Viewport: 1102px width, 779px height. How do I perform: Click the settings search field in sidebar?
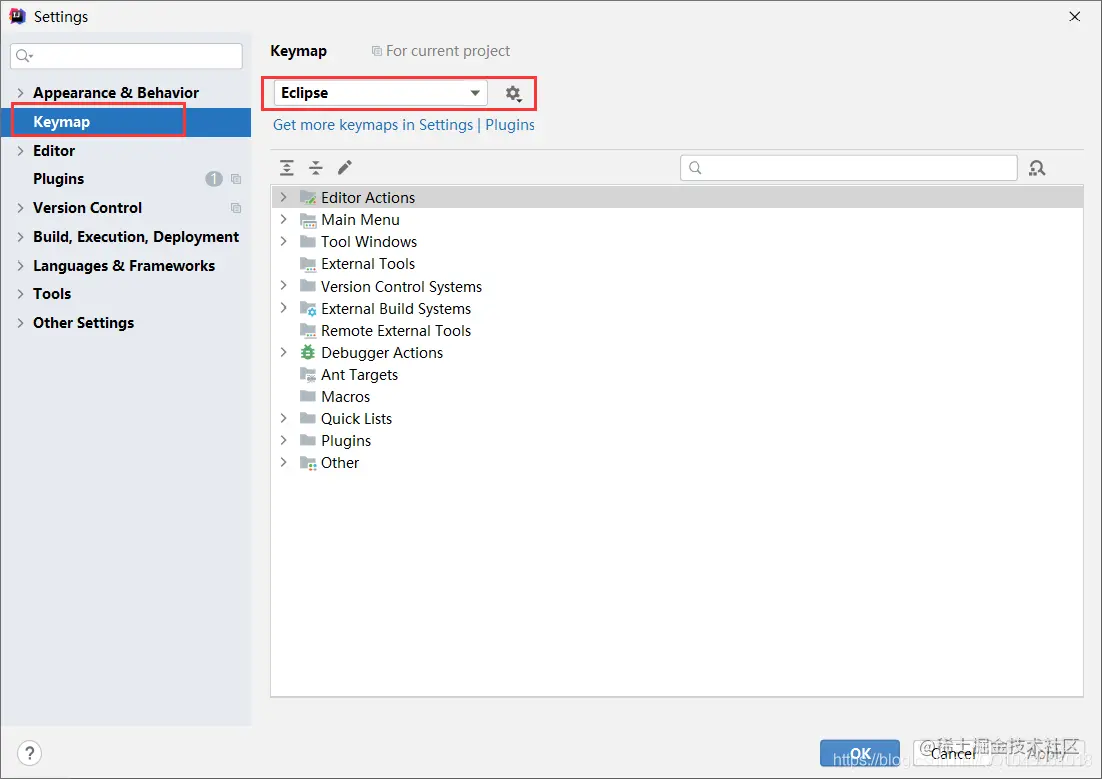tap(127, 56)
